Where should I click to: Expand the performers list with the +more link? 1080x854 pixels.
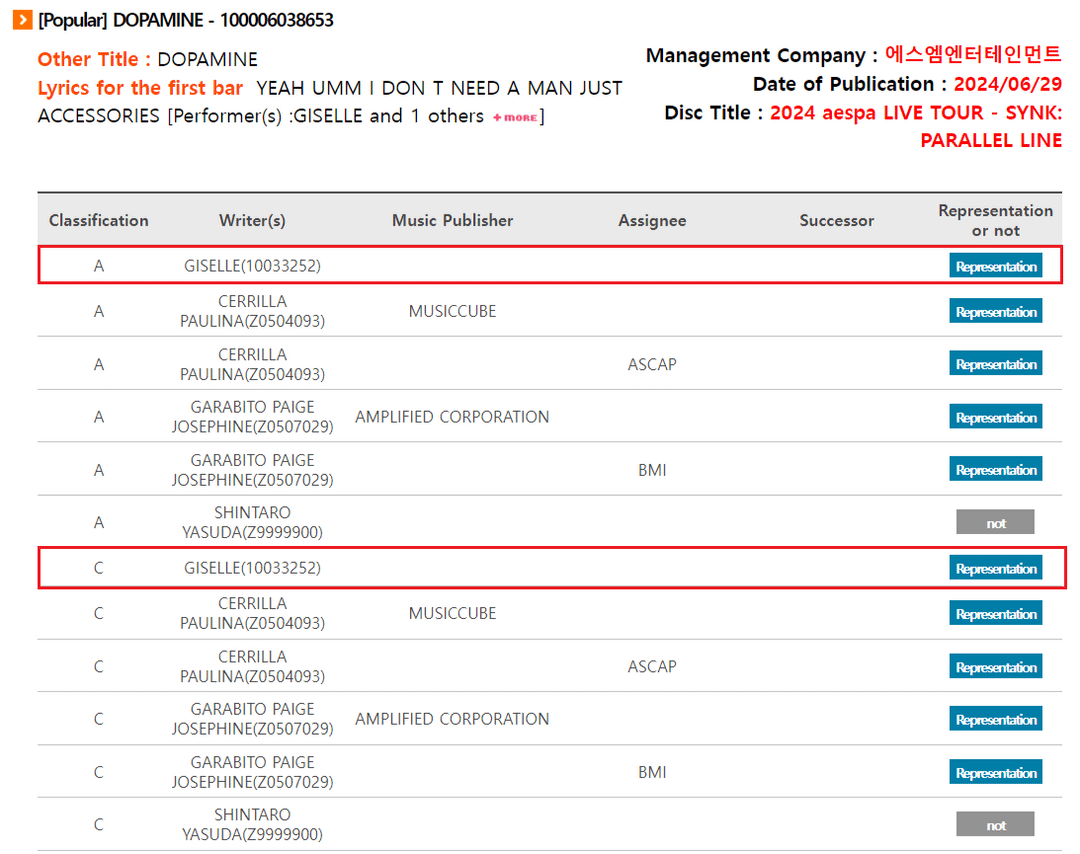(x=515, y=118)
